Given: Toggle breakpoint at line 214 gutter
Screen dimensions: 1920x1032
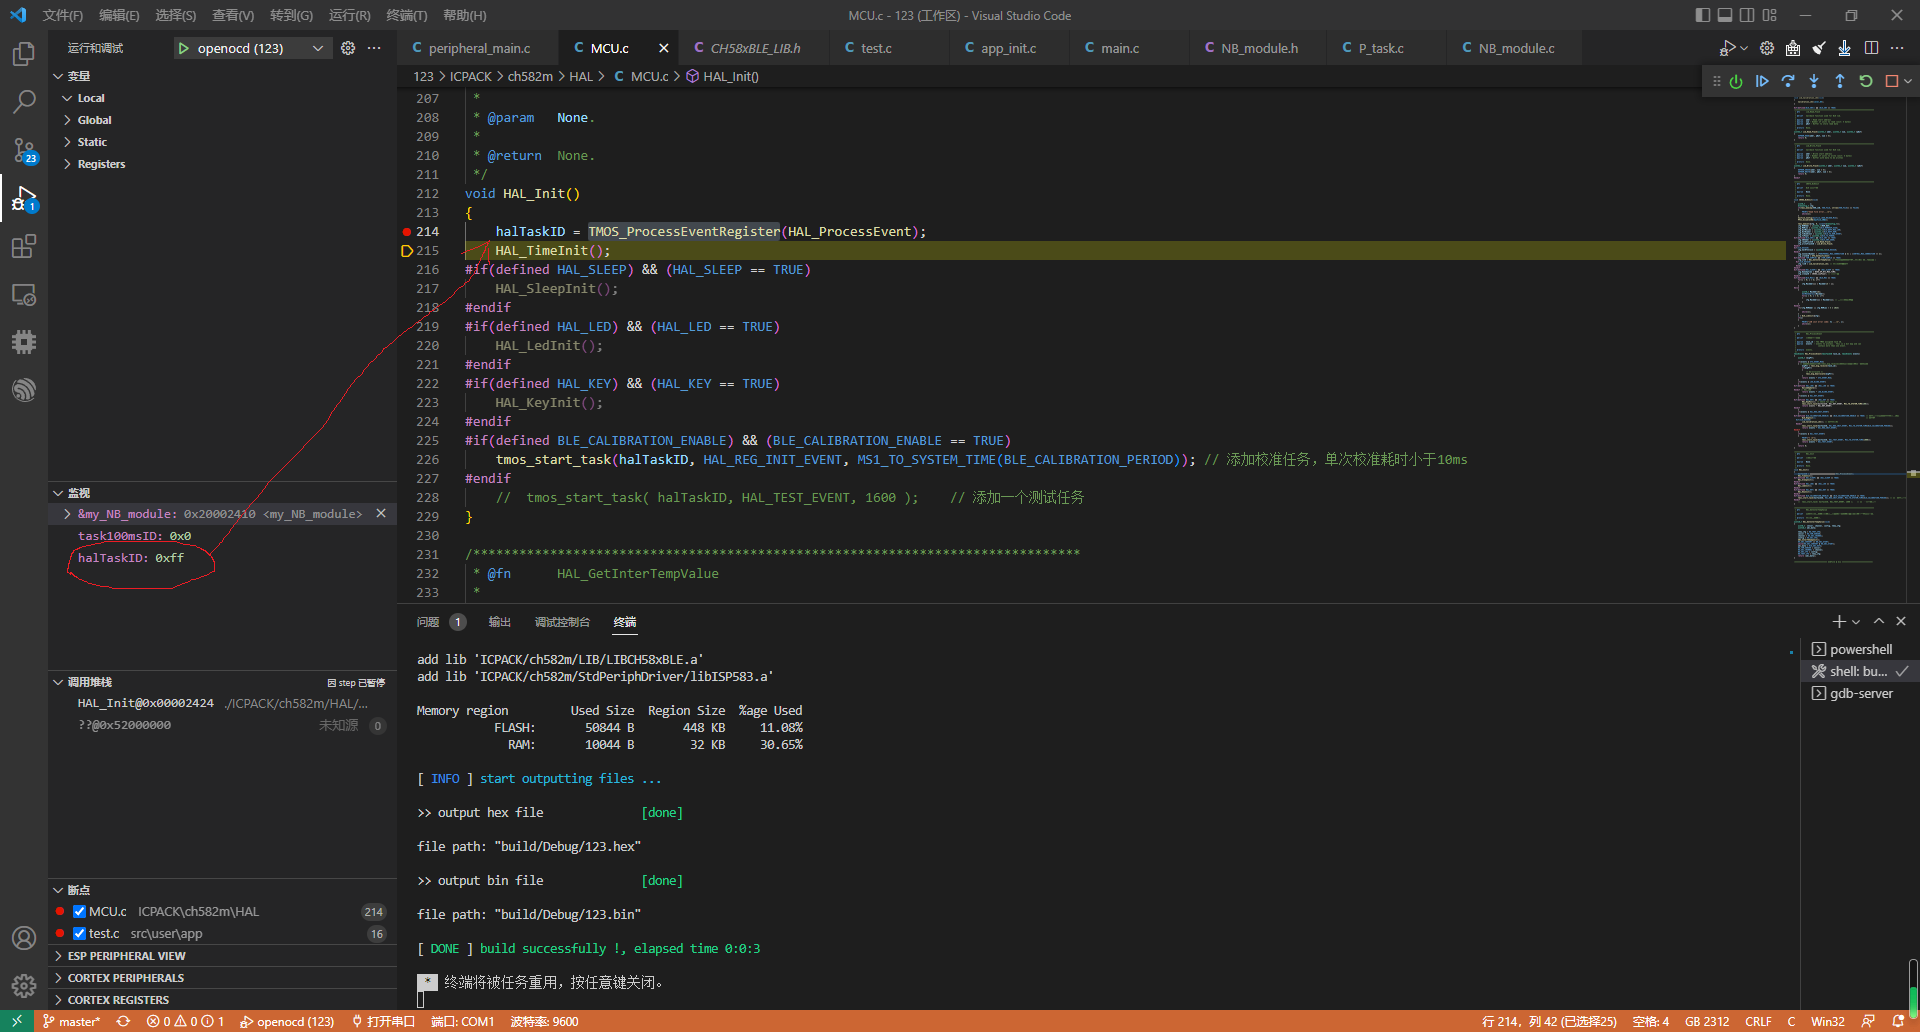Looking at the screenshot, I should point(407,231).
